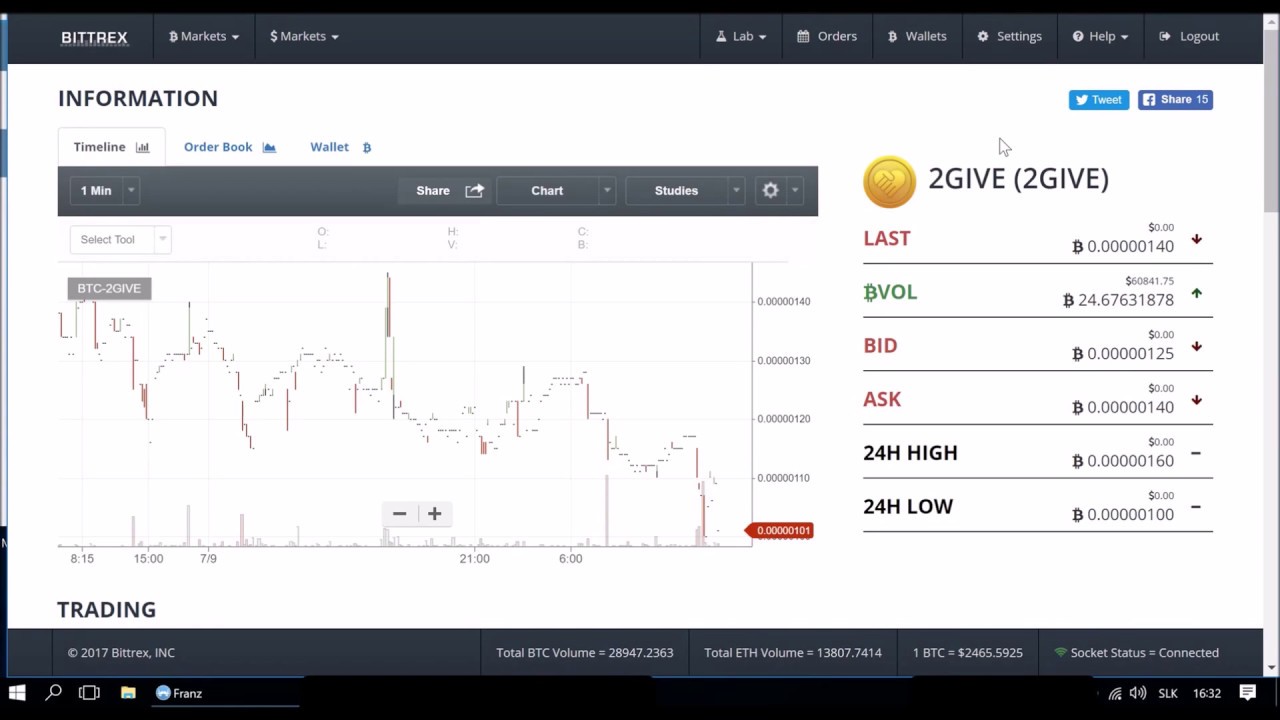Click the 2GIVE gold coin icon
Screen dimensions: 1280x720
click(889, 181)
